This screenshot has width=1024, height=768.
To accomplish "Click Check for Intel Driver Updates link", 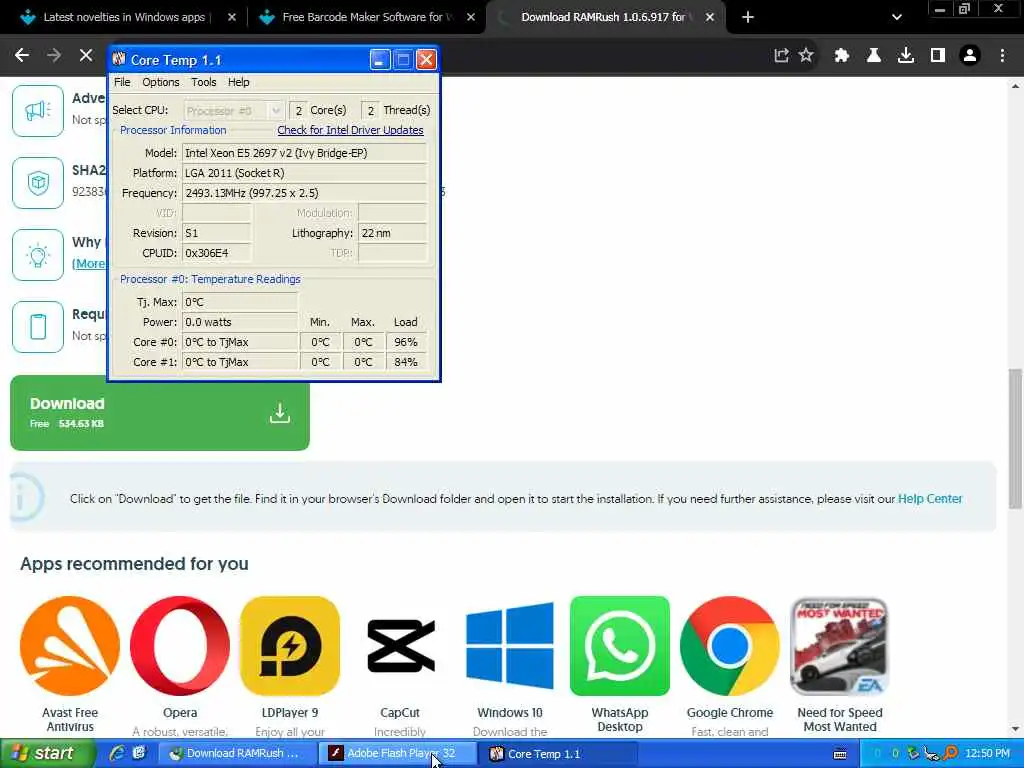I will click(350, 130).
